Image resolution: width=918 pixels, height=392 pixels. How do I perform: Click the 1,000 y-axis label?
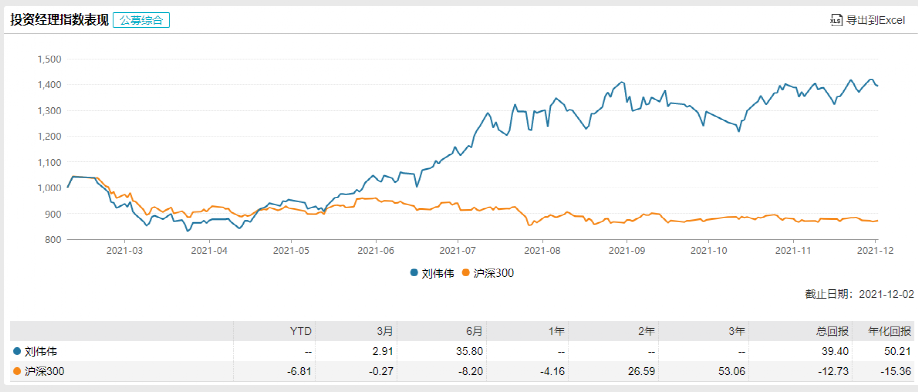pyautogui.click(x=49, y=188)
